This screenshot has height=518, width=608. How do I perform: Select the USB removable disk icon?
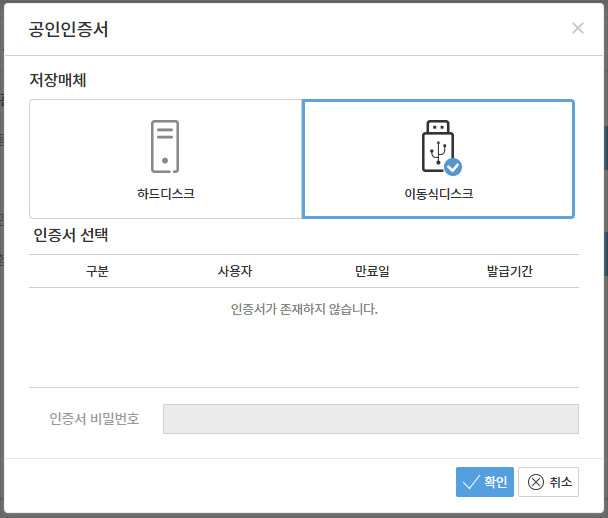[x=435, y=145]
